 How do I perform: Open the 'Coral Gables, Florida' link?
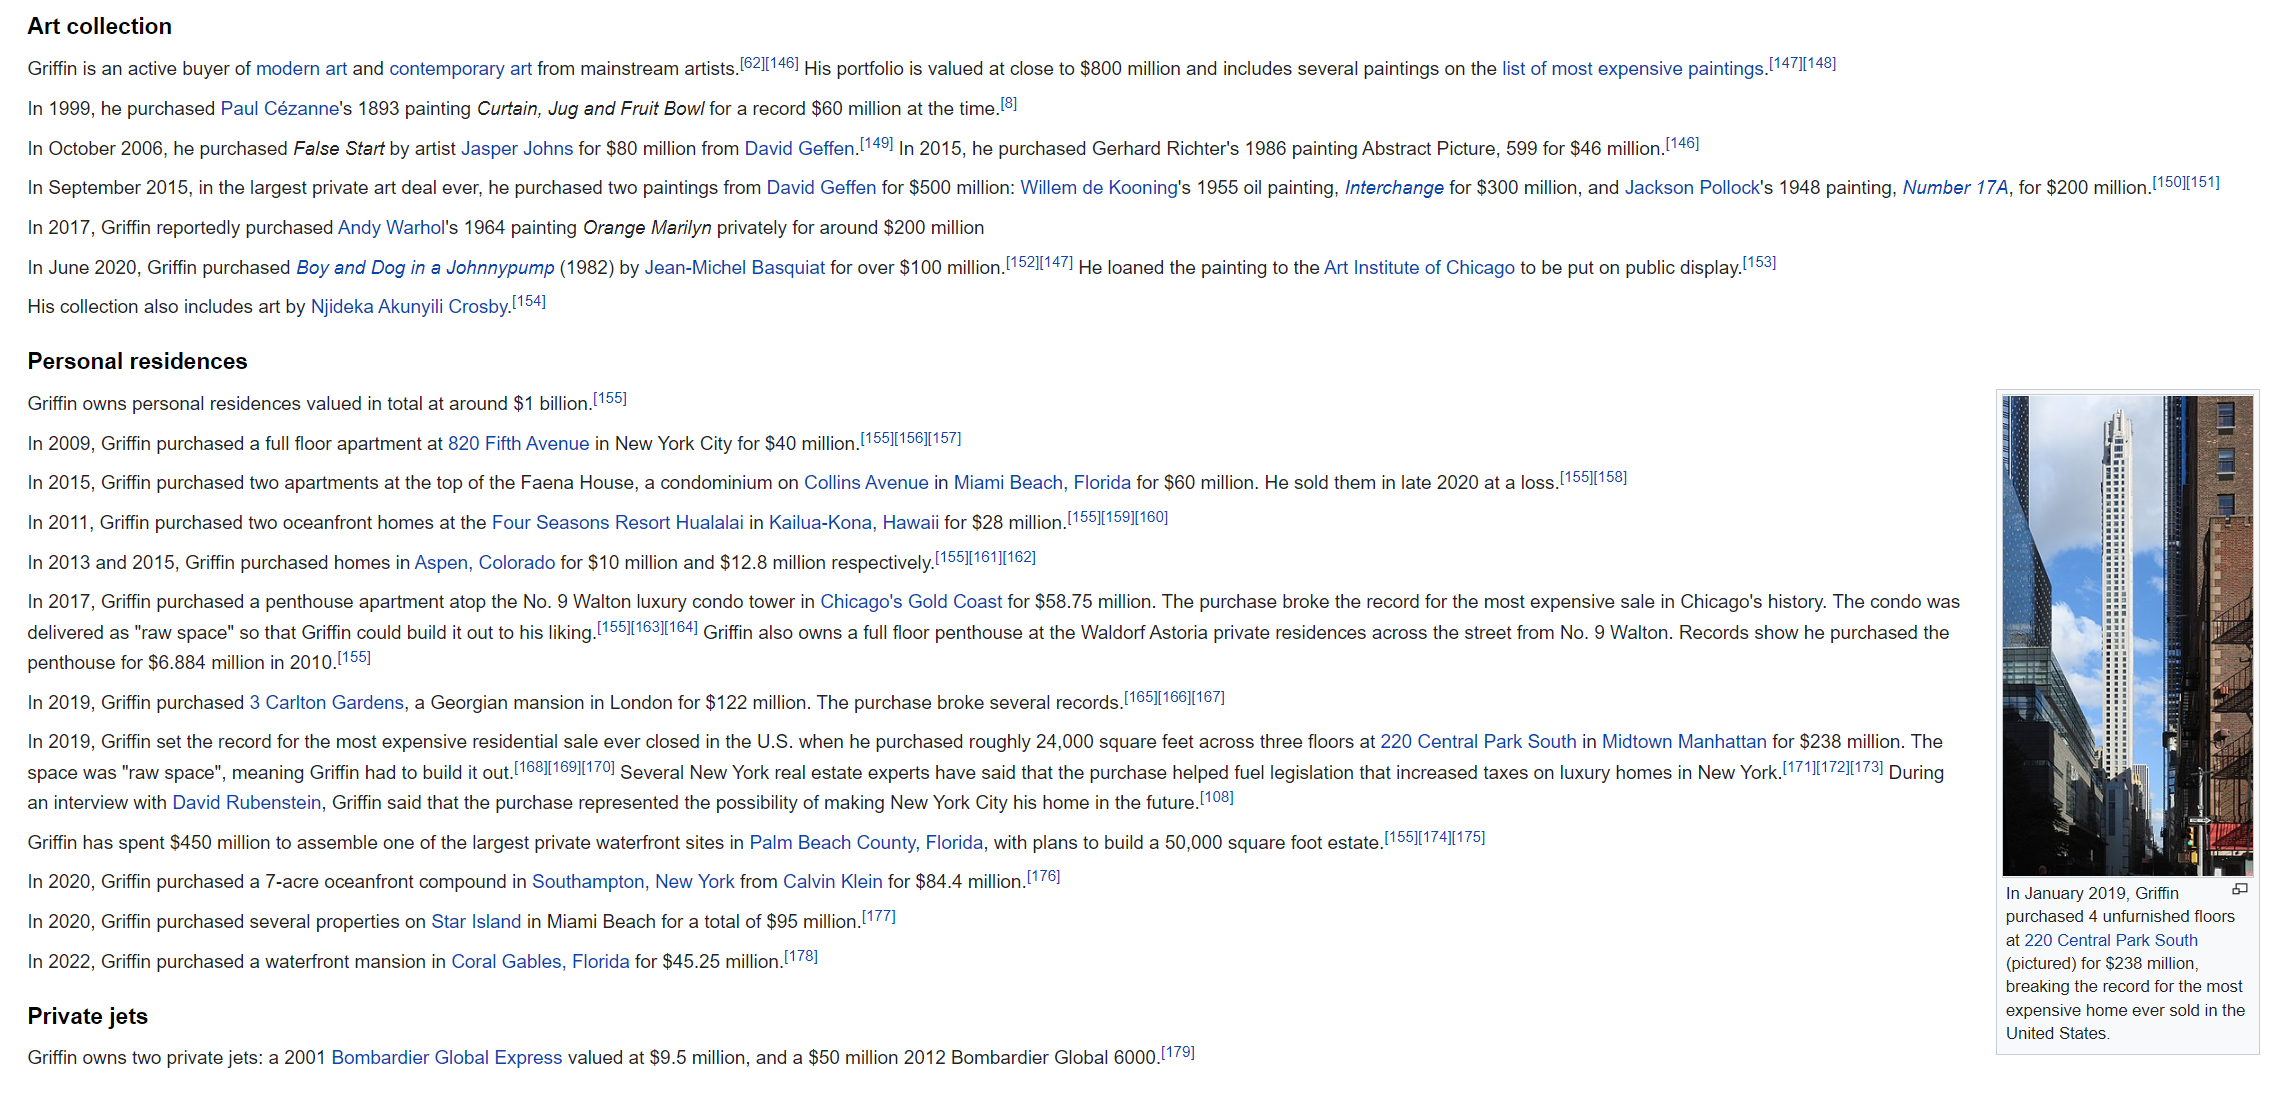point(540,962)
